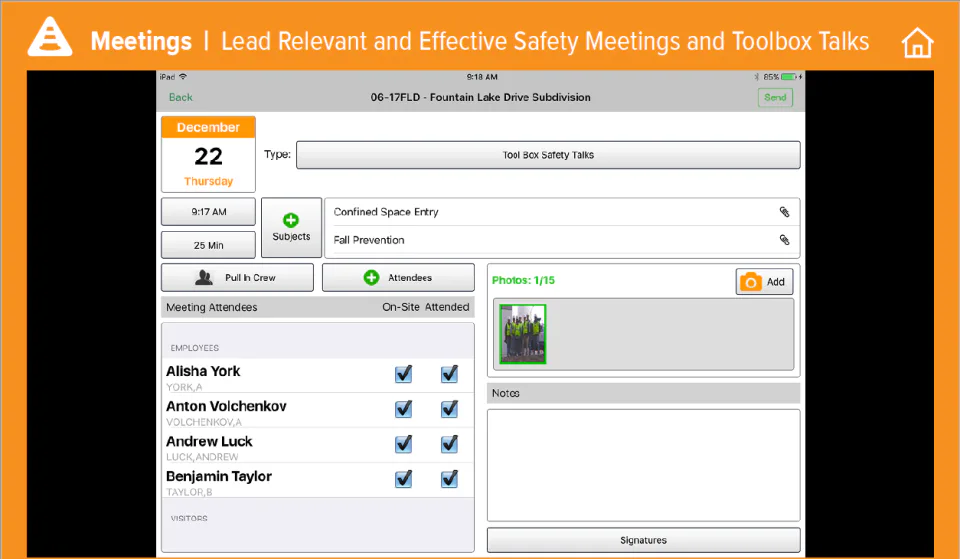Tap the 9:18 AM status bar clock

[482, 77]
